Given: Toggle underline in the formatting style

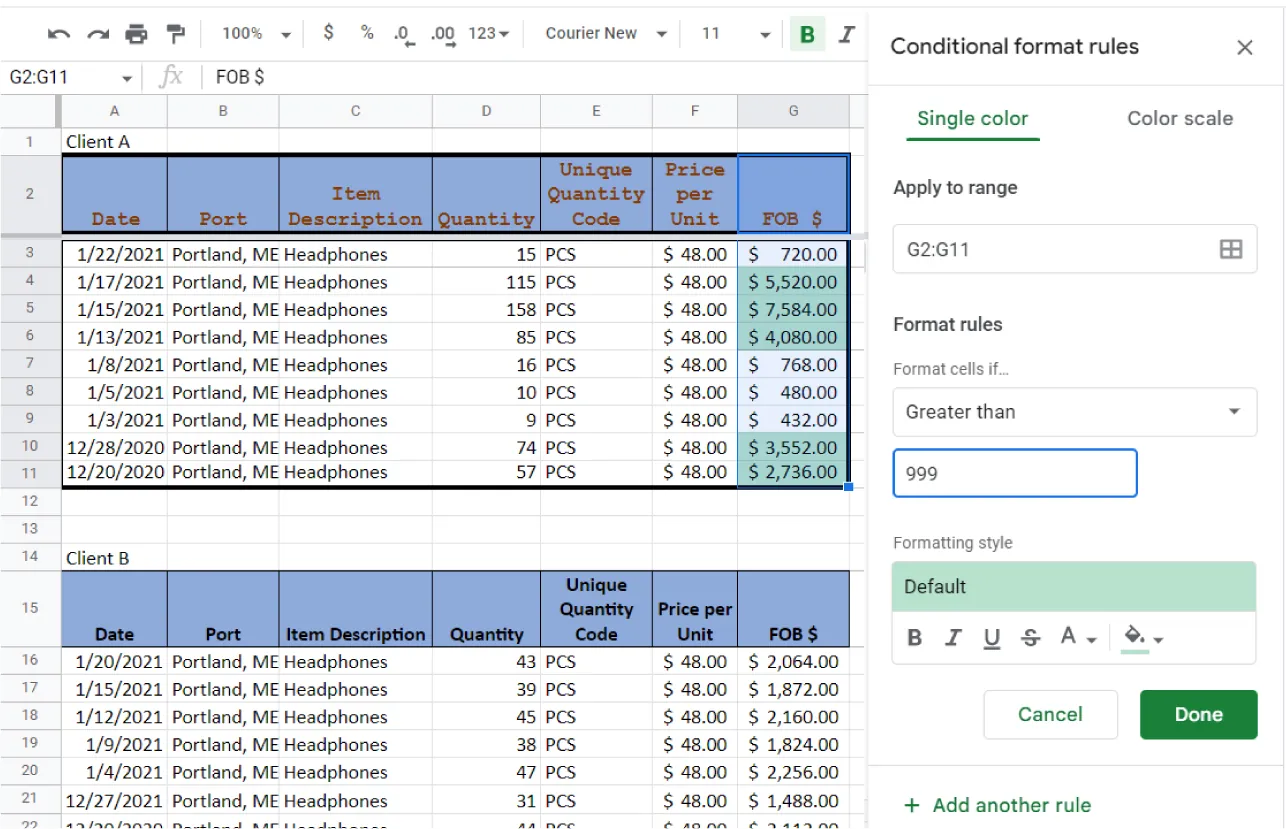Looking at the screenshot, I should pyautogui.click(x=991, y=637).
